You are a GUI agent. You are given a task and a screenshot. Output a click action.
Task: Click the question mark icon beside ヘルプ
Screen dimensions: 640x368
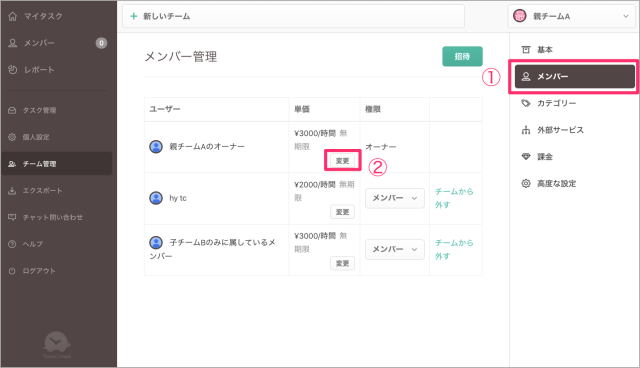click(x=12, y=244)
